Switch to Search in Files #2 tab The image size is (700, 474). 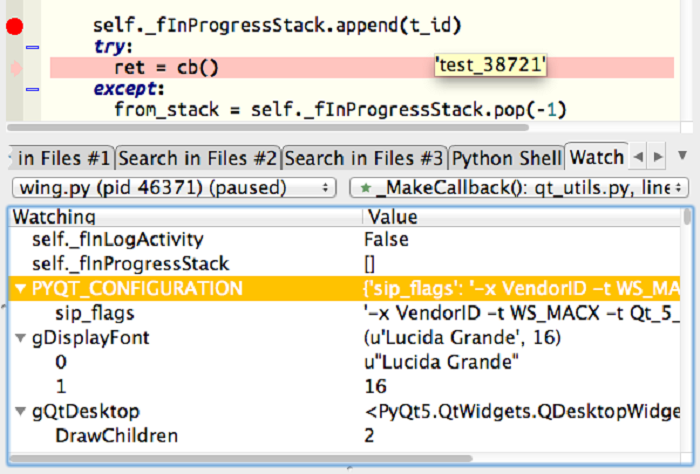[198, 158]
